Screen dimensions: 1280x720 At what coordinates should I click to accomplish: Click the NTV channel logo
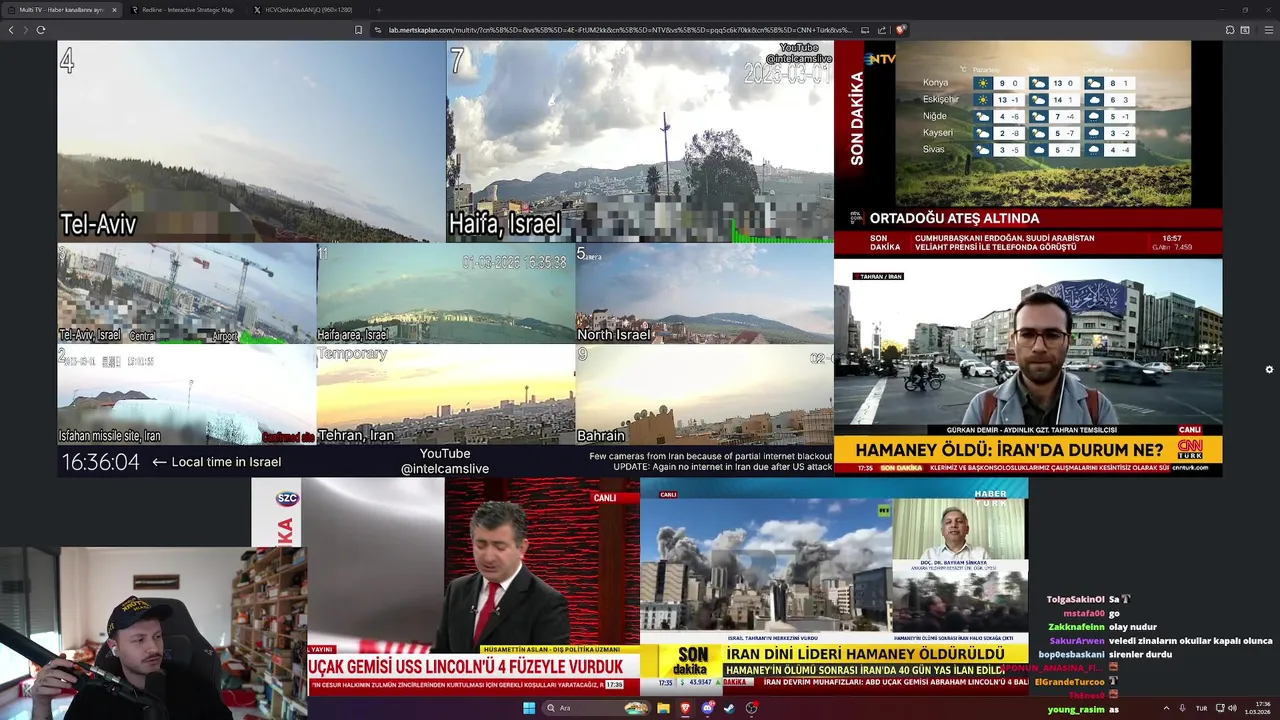pyautogui.click(x=880, y=59)
